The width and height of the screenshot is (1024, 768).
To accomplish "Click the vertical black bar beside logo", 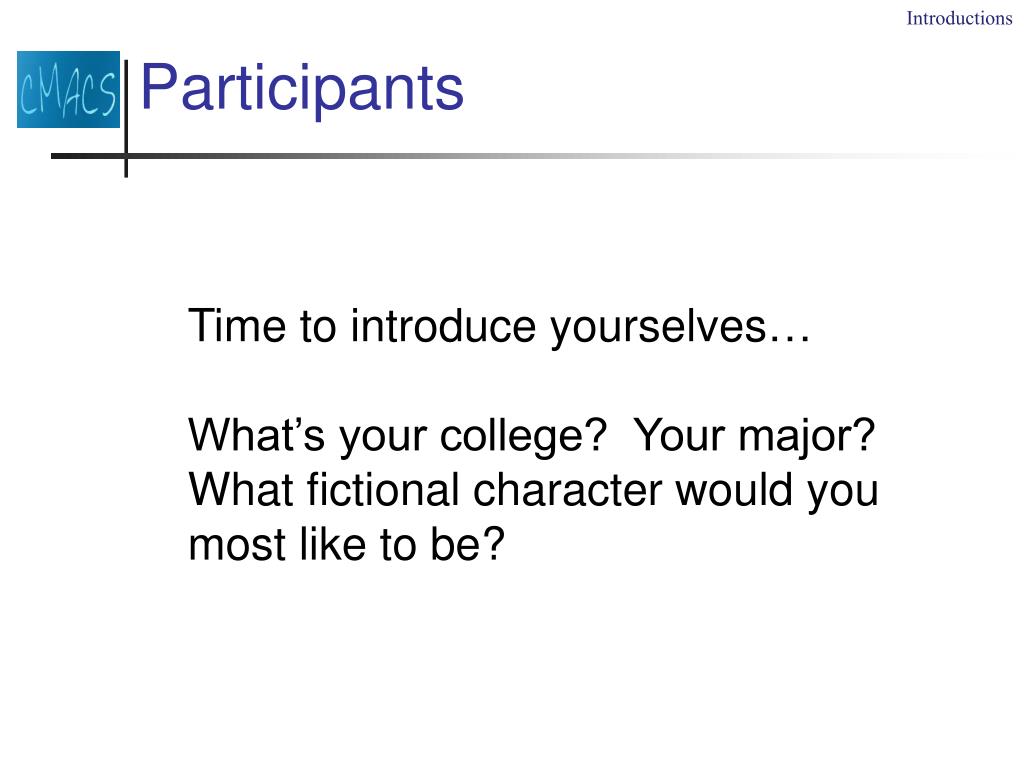I will (x=126, y=118).
